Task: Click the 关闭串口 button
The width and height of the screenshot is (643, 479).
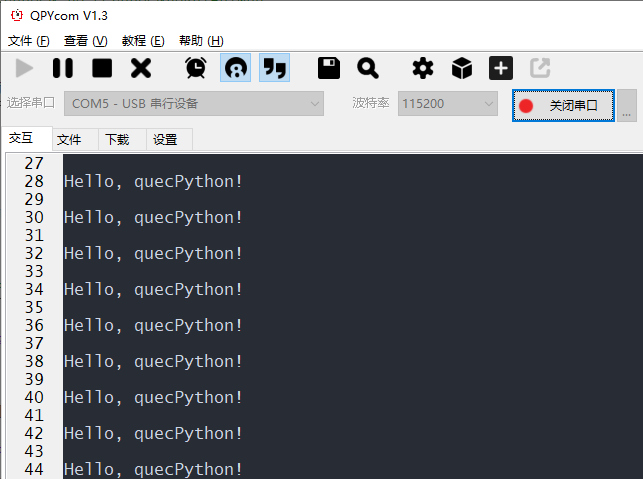Action: point(563,105)
